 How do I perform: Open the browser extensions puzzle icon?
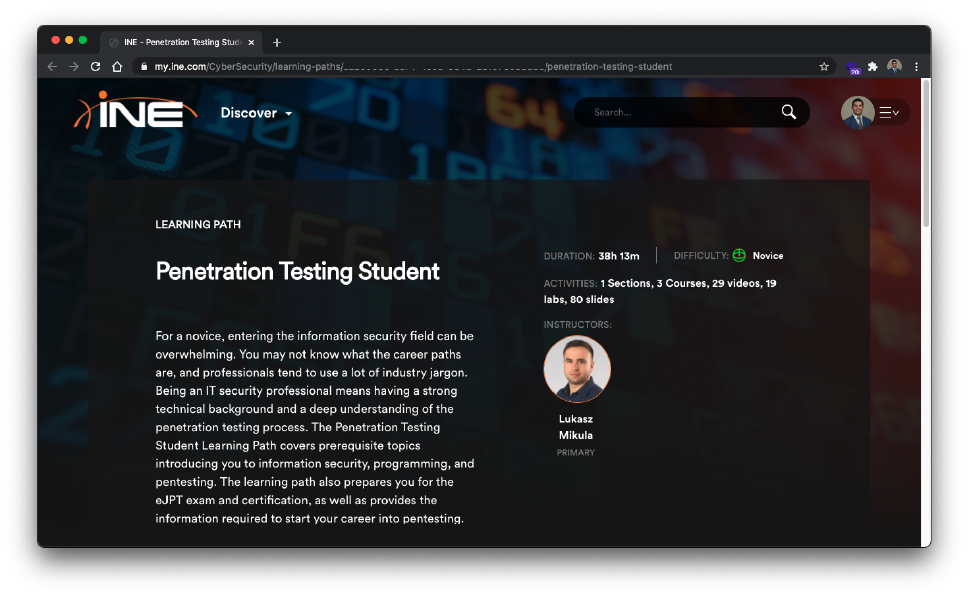(873, 67)
